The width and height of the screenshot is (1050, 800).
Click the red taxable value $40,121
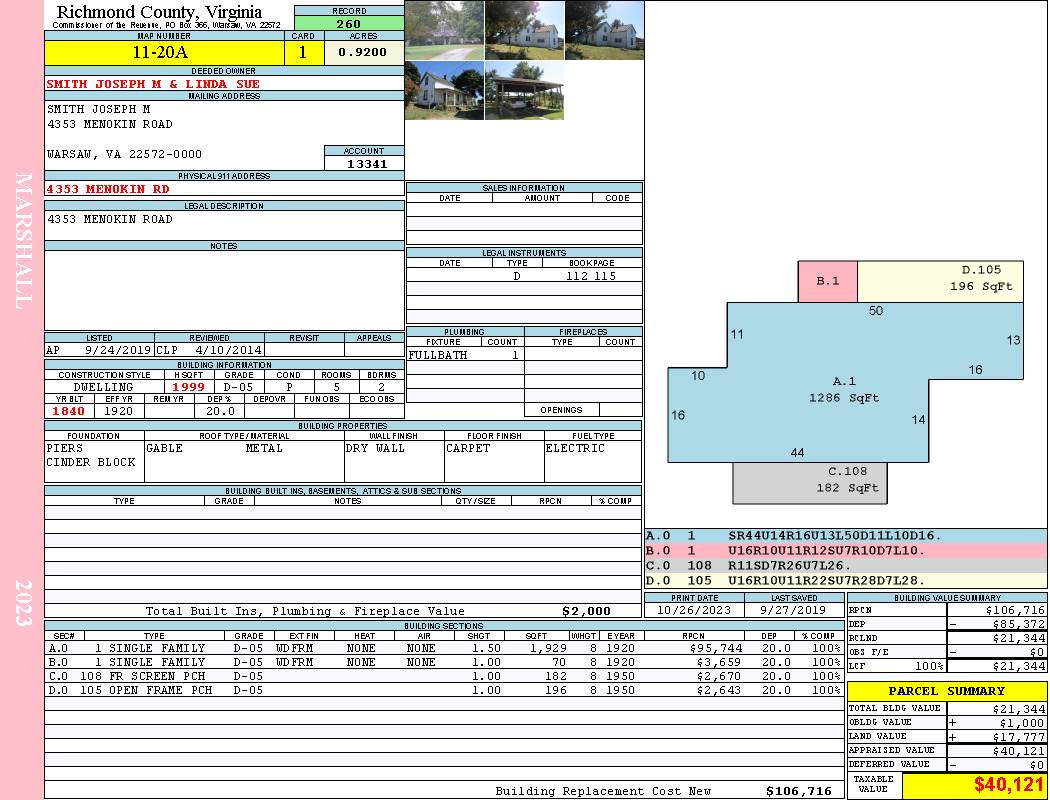point(1008,785)
